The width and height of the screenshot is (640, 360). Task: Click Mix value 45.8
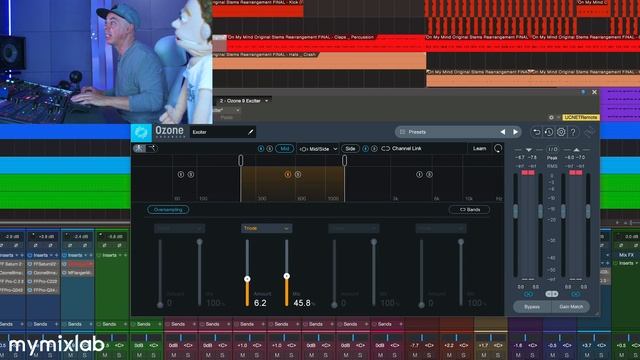pyautogui.click(x=302, y=303)
